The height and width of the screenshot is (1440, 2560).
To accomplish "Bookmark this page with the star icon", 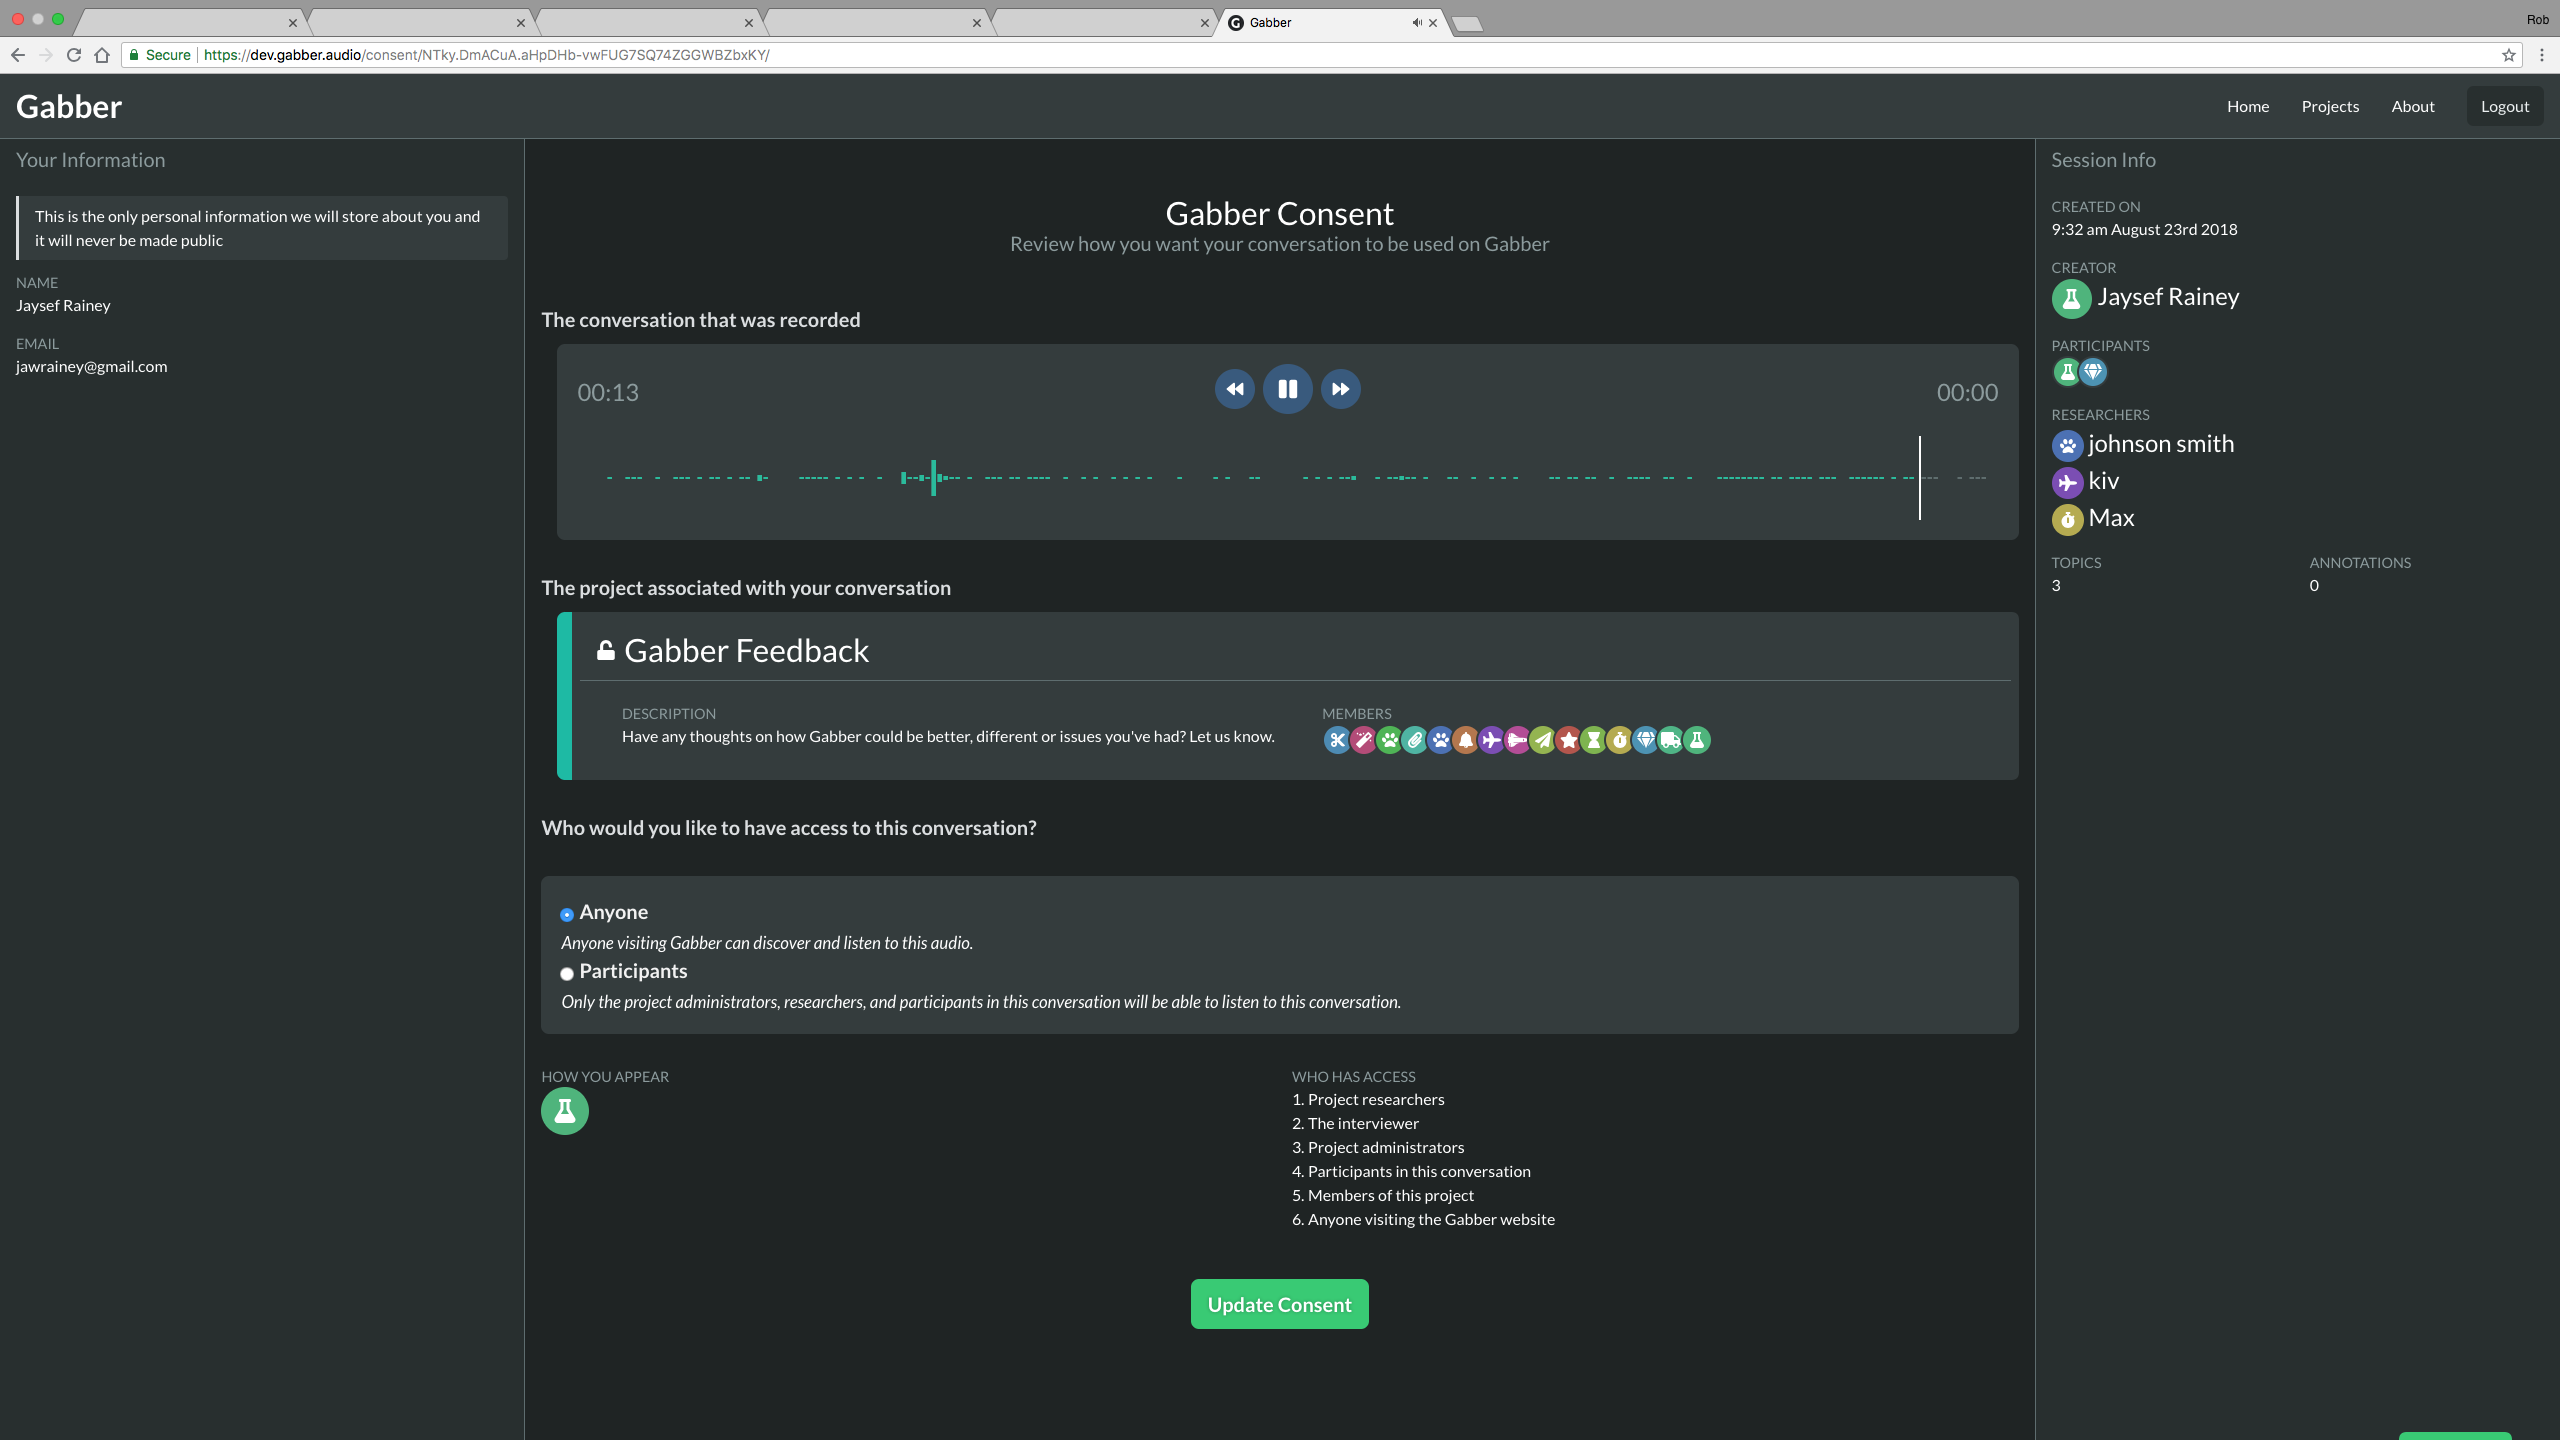I will point(2509,55).
